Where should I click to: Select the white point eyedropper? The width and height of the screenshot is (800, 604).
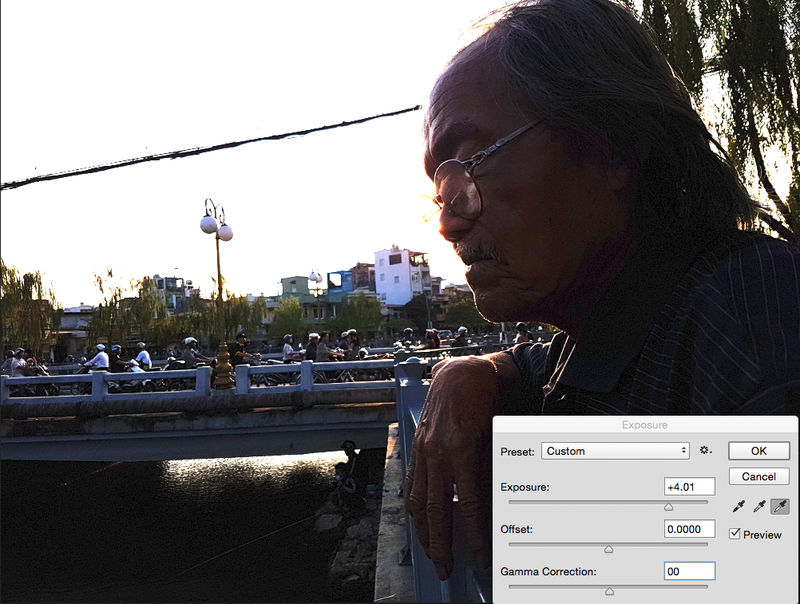pos(779,507)
